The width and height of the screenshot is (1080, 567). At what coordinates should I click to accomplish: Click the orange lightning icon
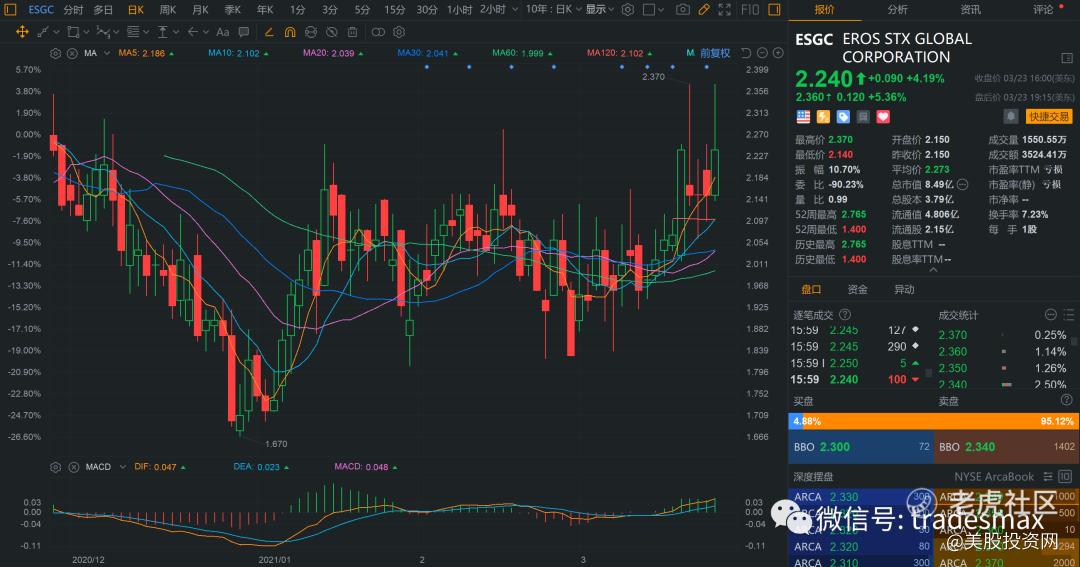[x=823, y=116]
